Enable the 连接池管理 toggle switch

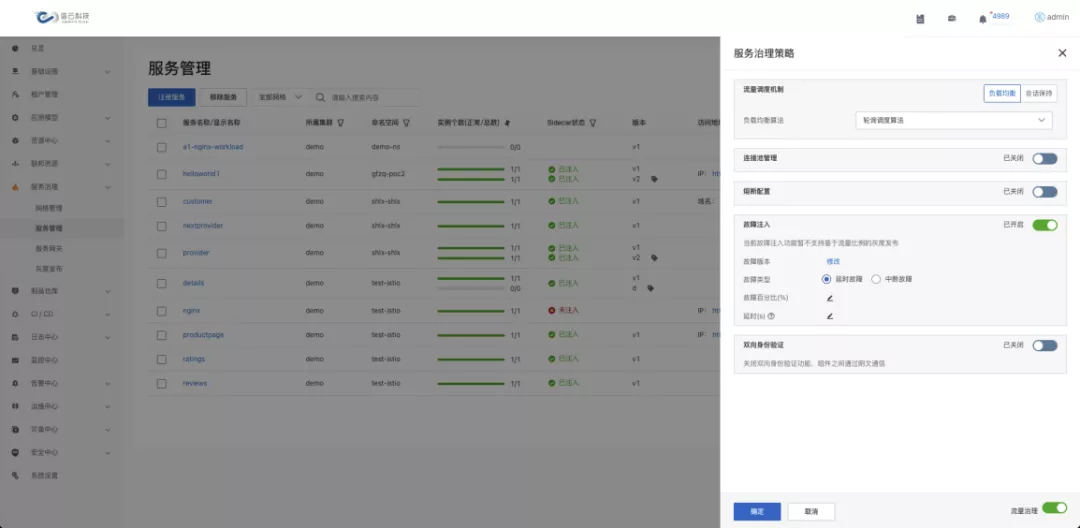click(x=1044, y=158)
